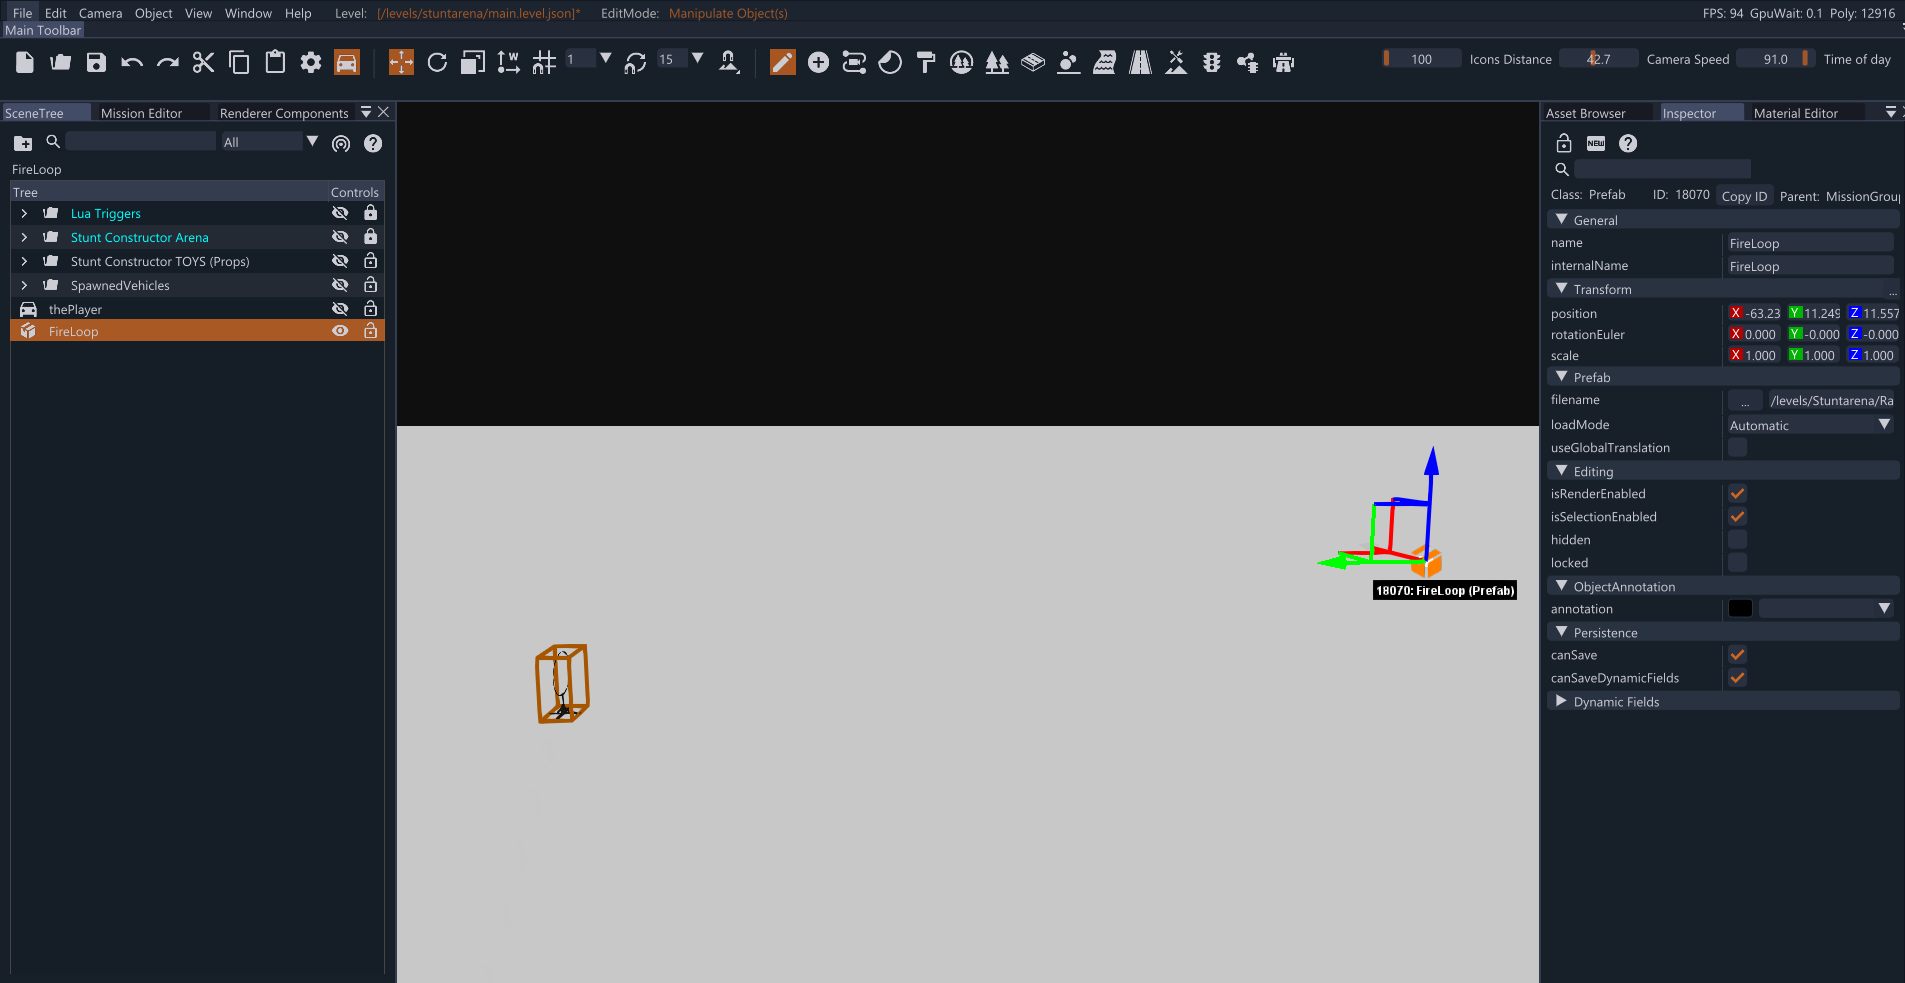Browse prefab filename with ellipsis button
1905x983 pixels.
[x=1745, y=400]
